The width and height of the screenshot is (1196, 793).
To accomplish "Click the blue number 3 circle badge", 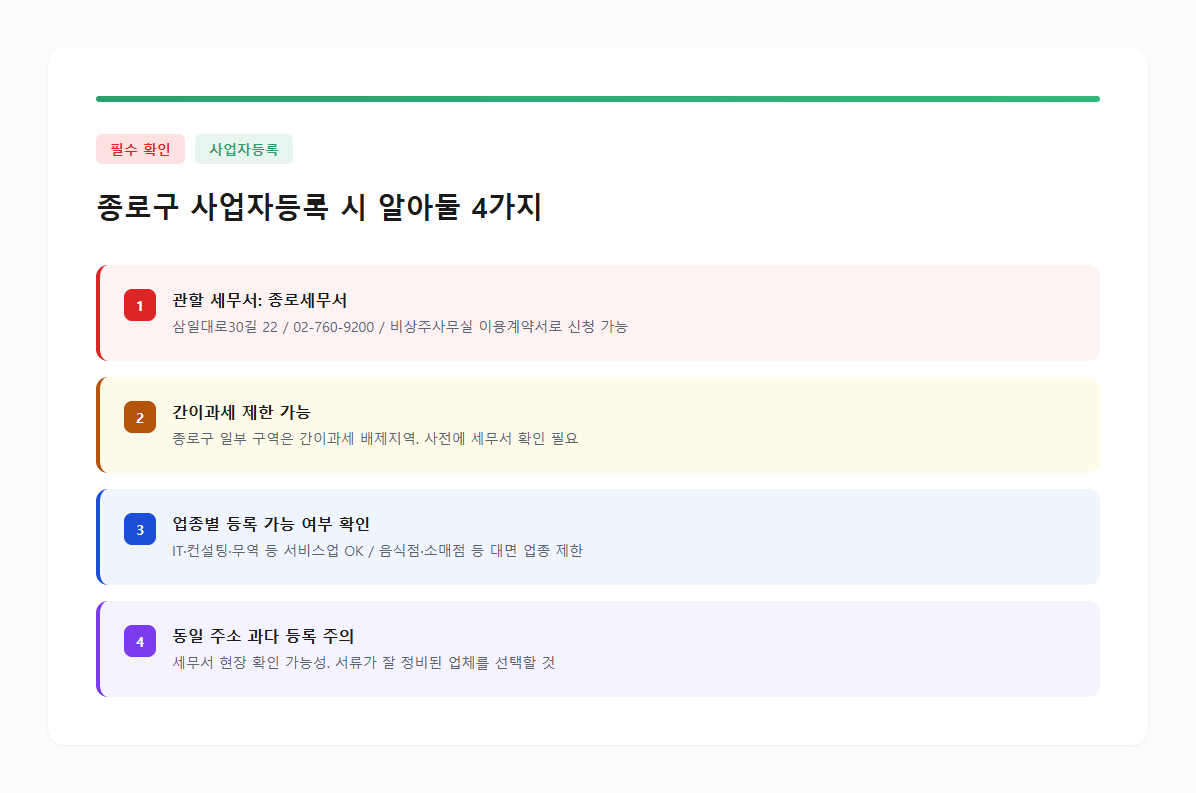I will pos(140,529).
